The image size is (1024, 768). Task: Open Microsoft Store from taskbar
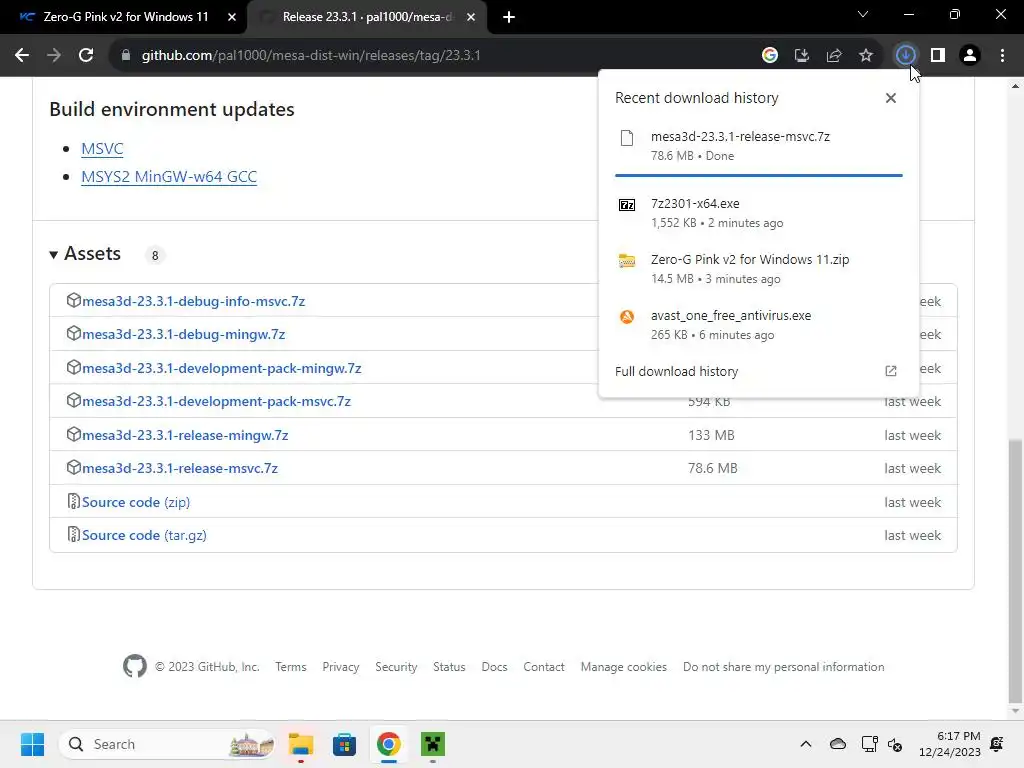(344, 744)
